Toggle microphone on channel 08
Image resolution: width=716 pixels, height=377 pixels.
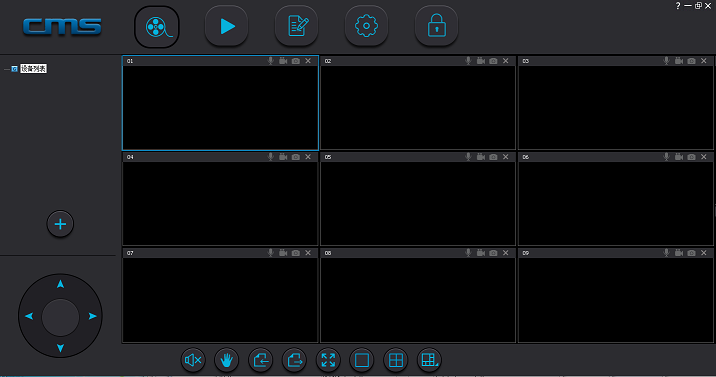(469, 252)
